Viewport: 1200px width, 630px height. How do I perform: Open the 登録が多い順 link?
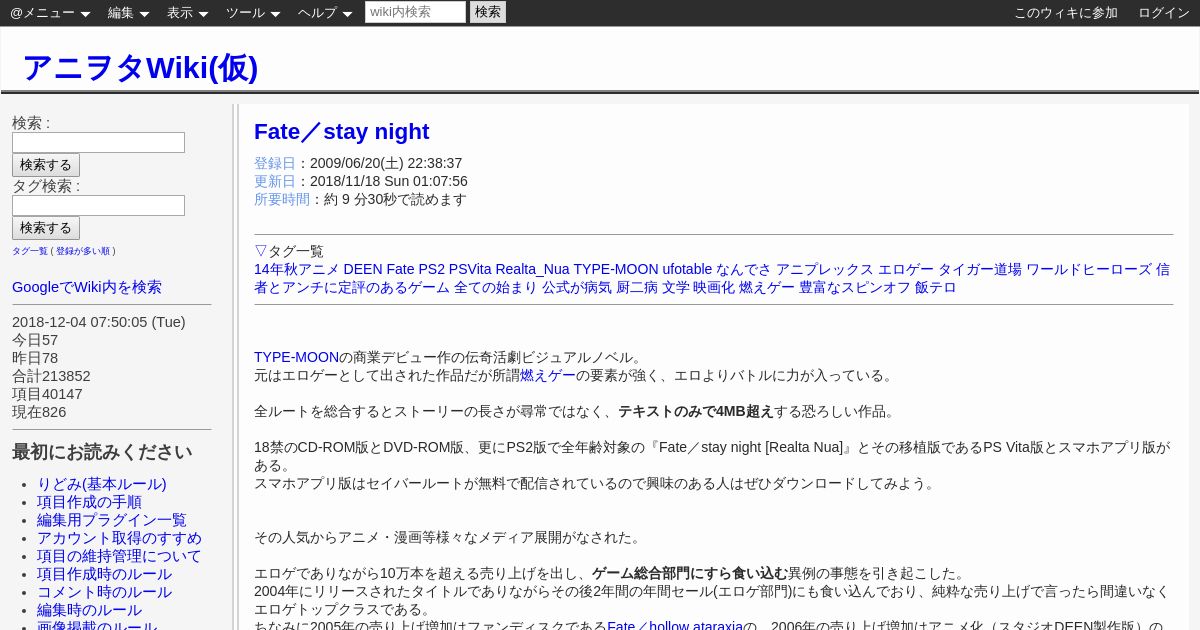pyautogui.click(x=84, y=251)
